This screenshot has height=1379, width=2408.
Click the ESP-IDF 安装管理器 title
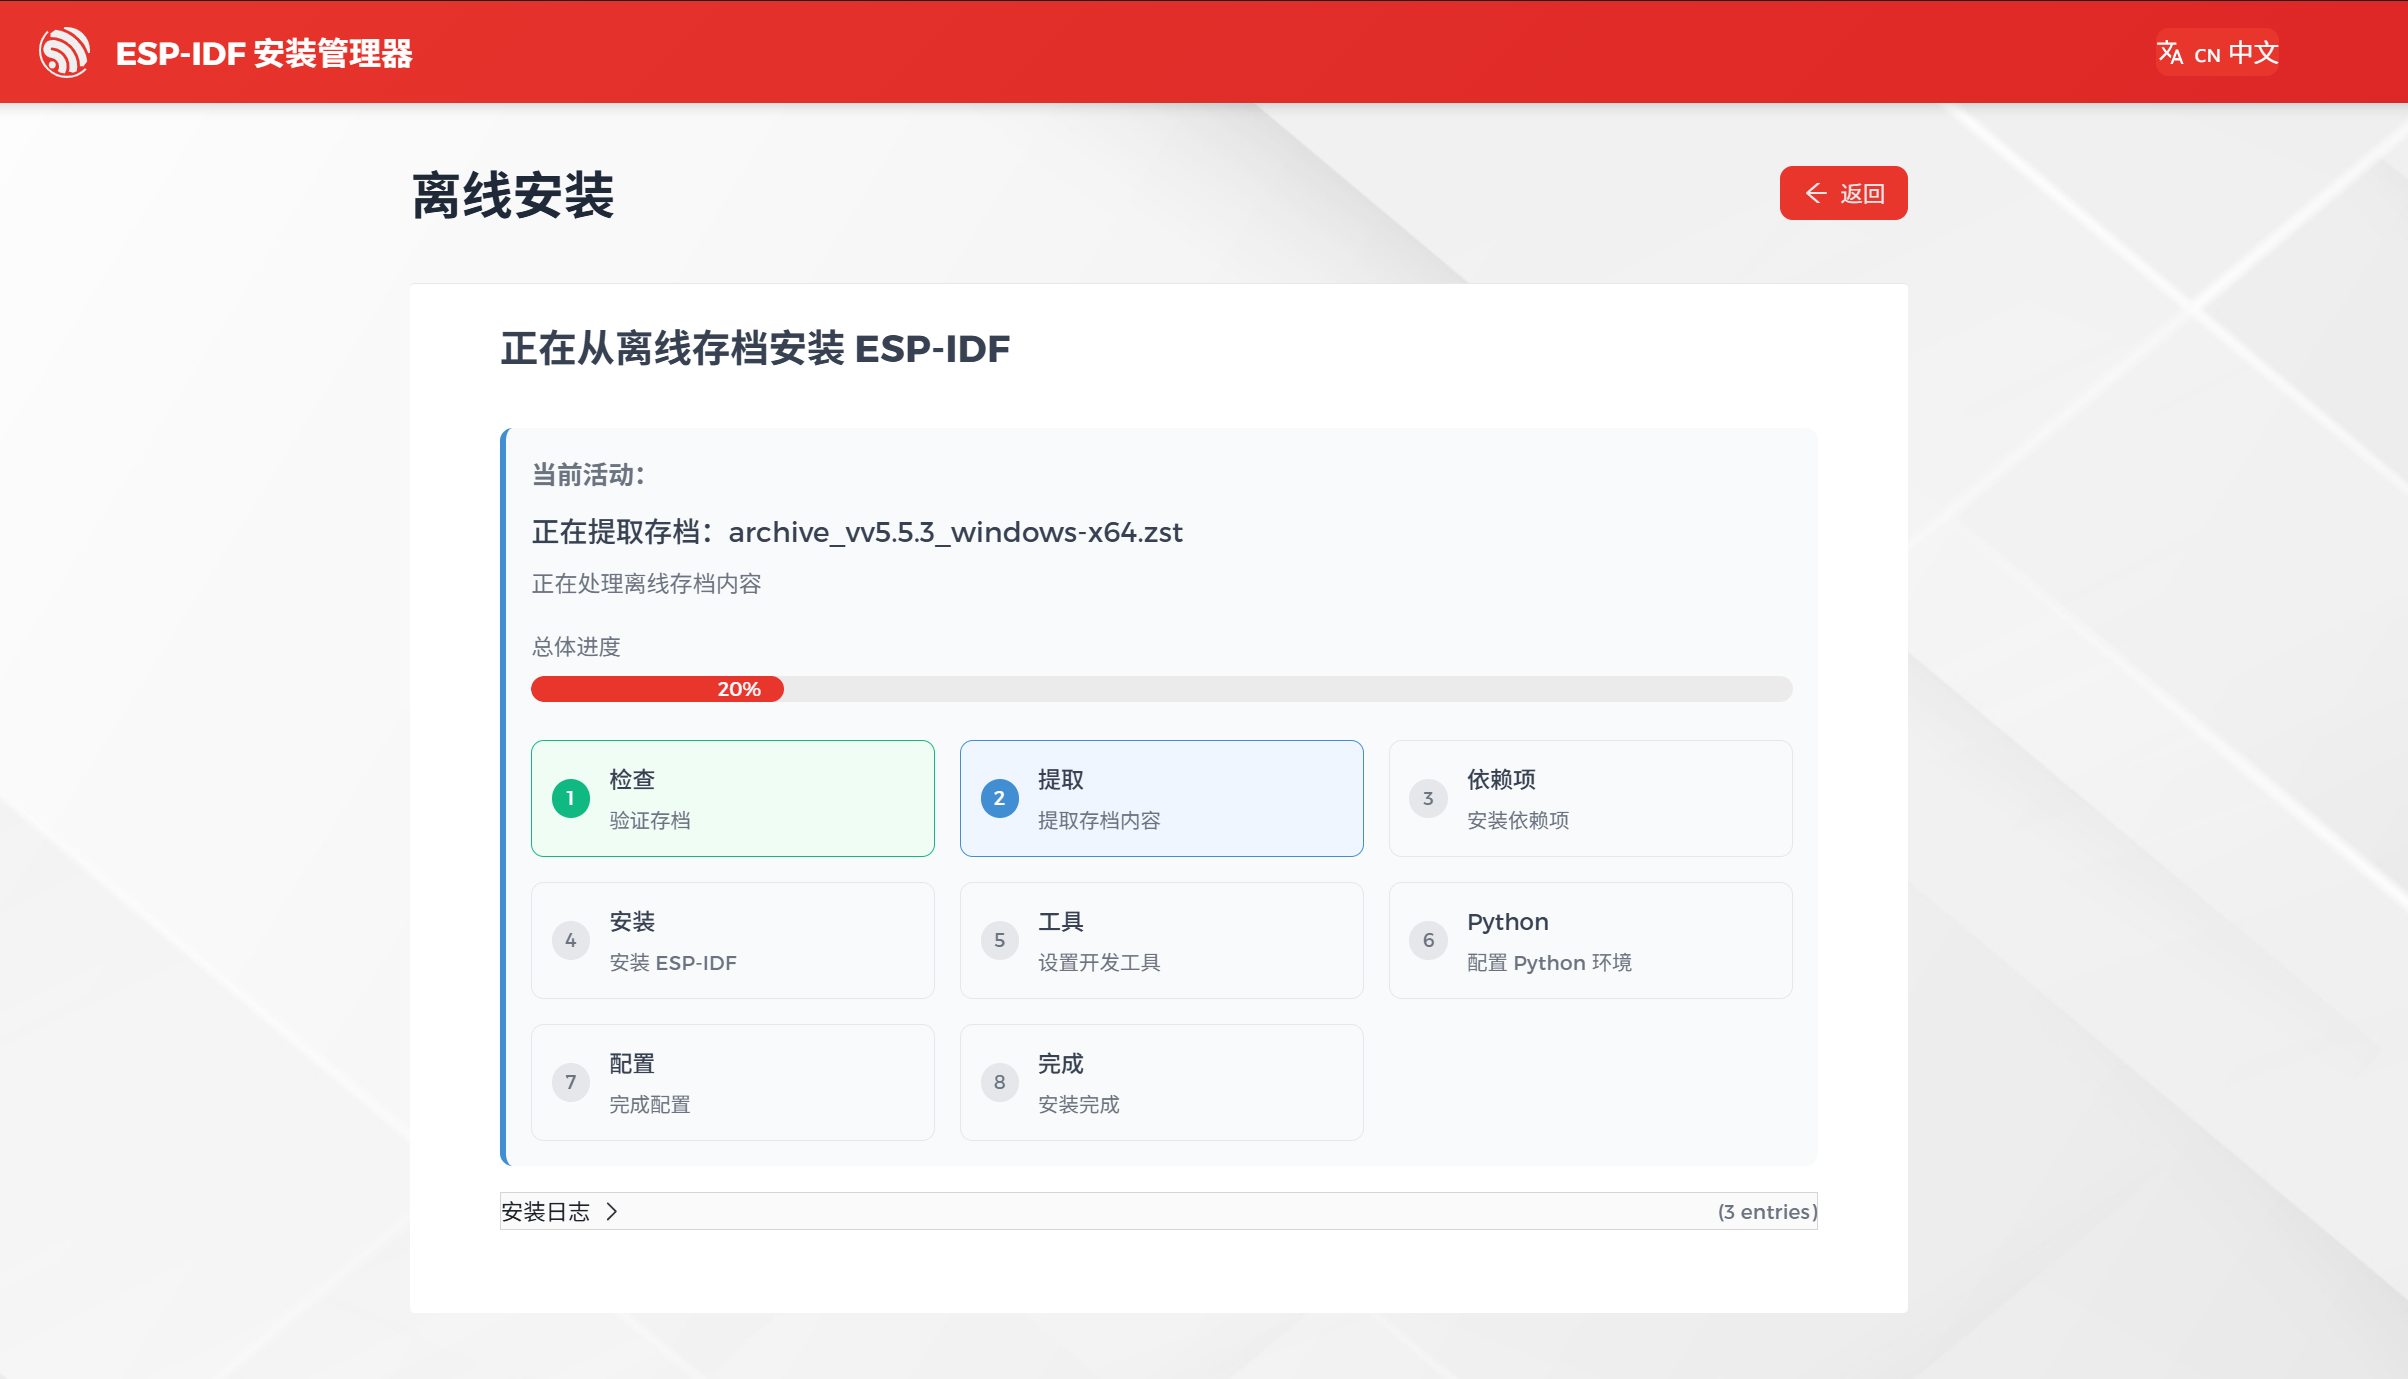tap(264, 53)
